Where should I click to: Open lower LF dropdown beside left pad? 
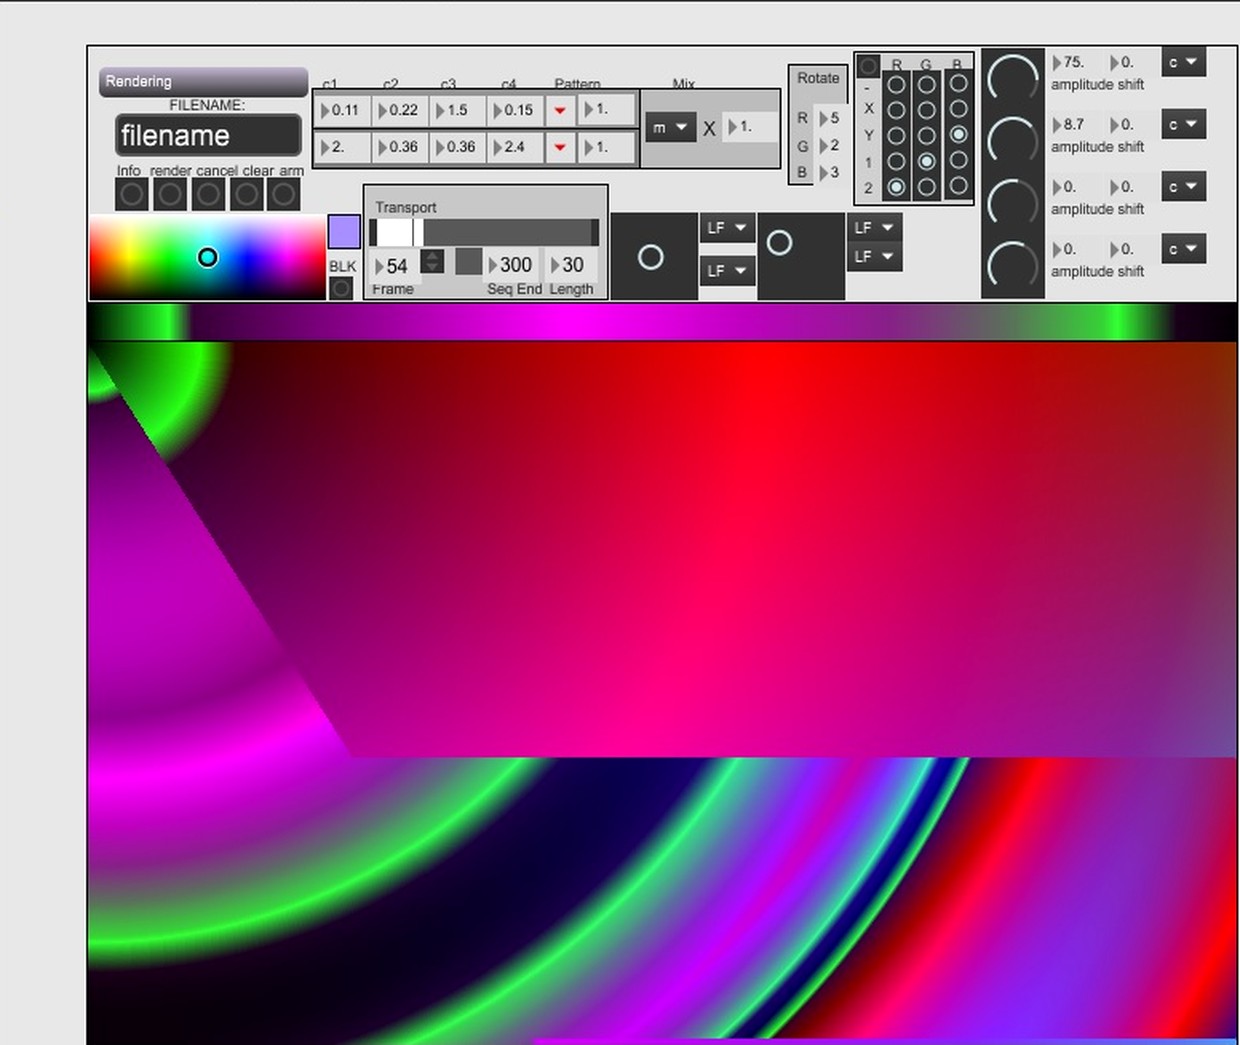point(727,271)
